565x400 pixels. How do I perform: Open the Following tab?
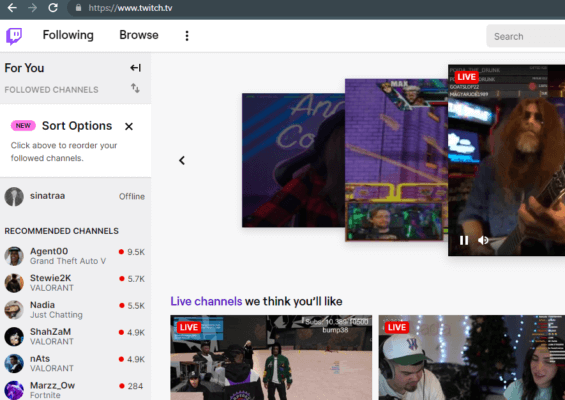[68, 35]
